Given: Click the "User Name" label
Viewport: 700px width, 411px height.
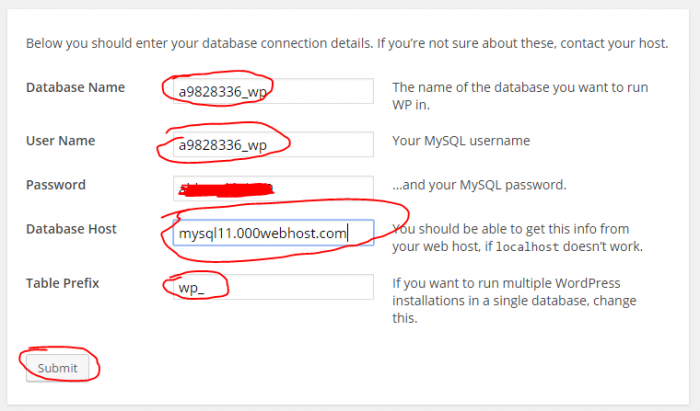Looking at the screenshot, I should coord(61,140).
